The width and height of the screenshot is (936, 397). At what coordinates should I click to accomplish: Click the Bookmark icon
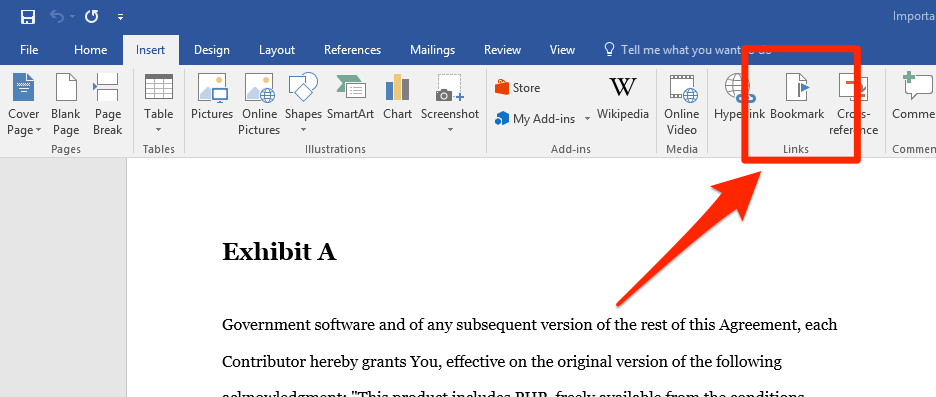coord(797,87)
